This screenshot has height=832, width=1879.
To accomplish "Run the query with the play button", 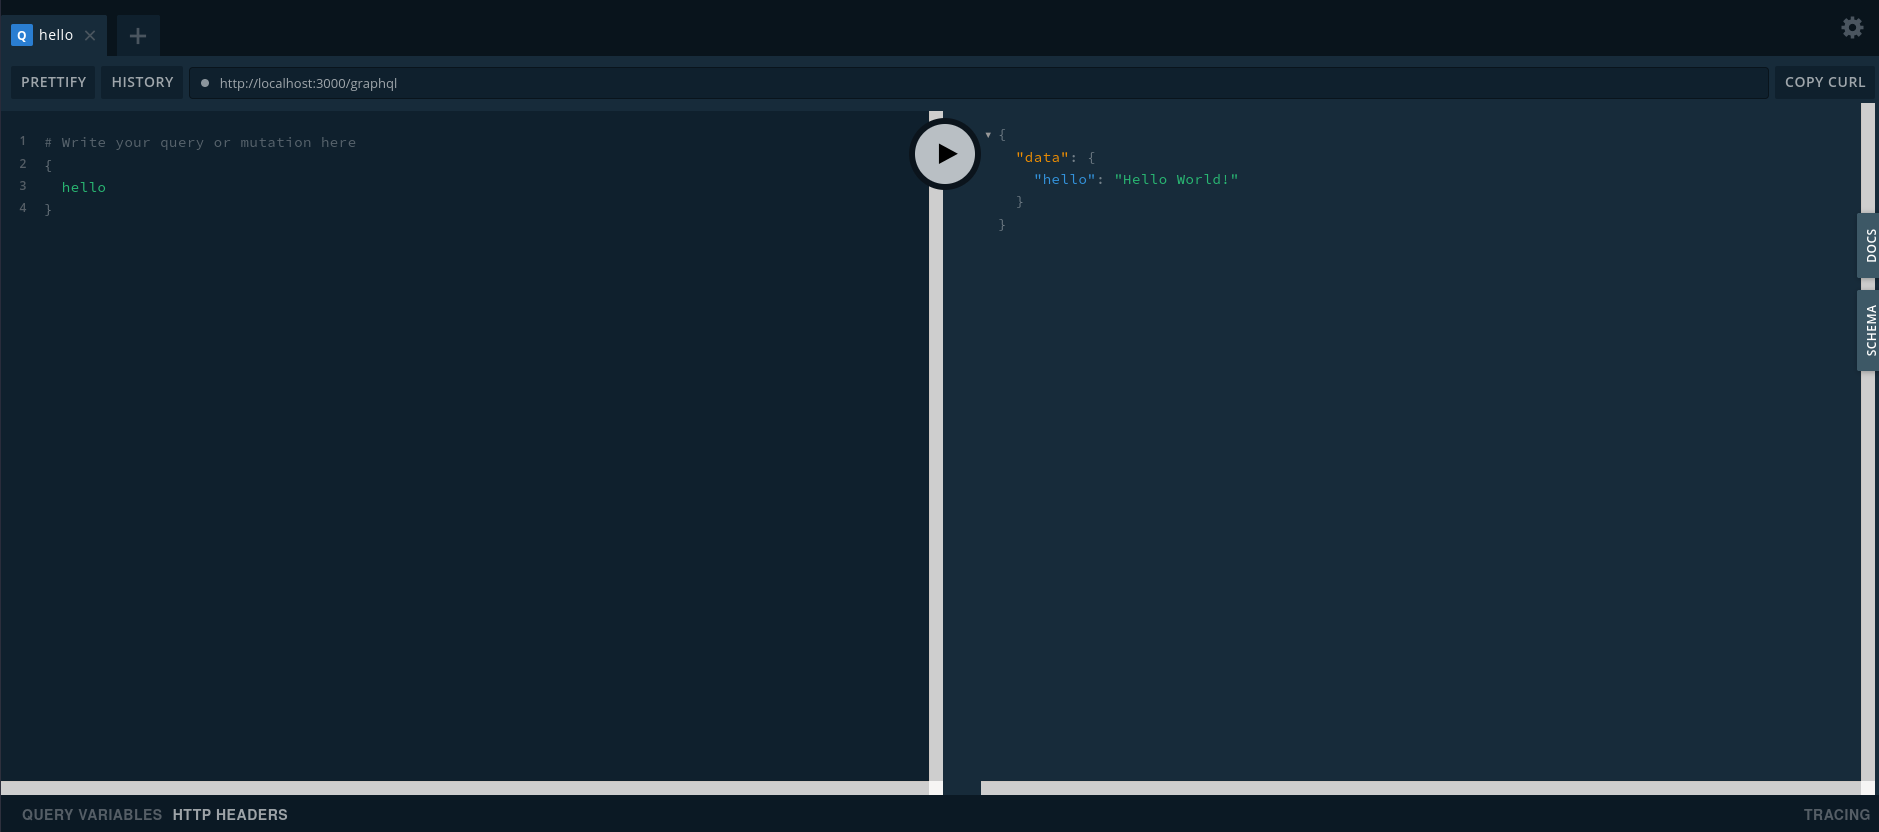I will [945, 154].
